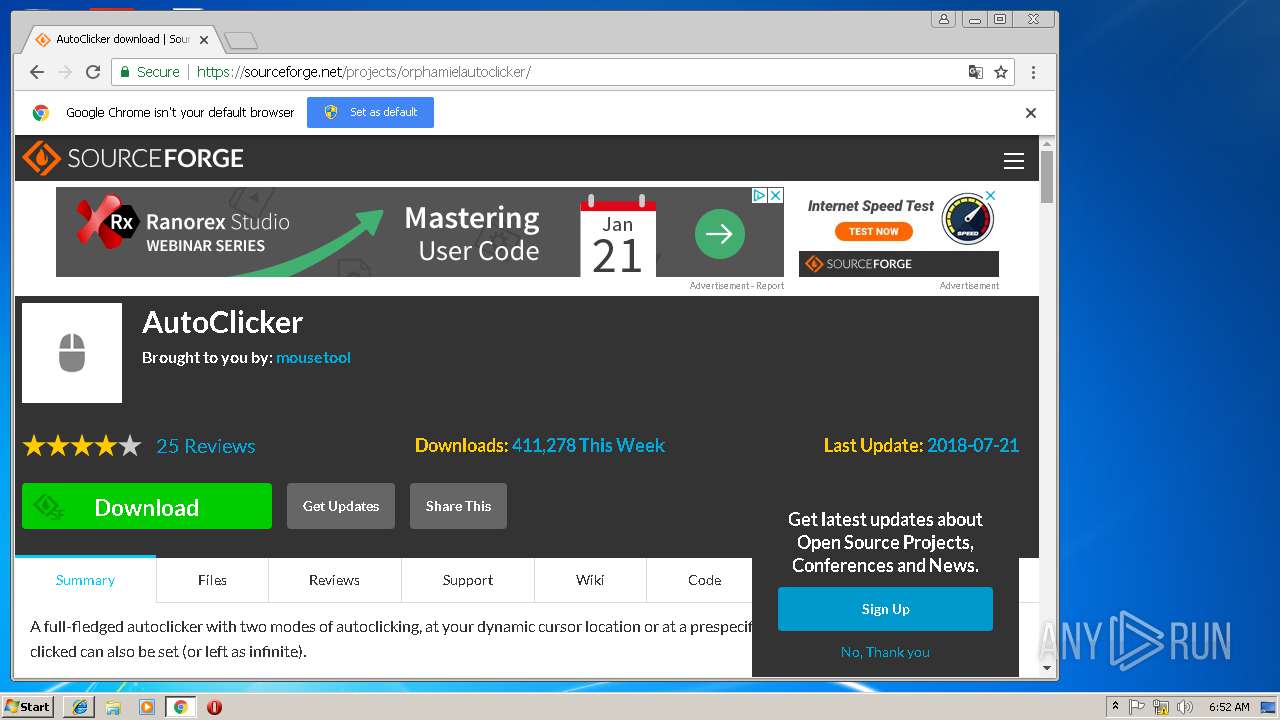The image size is (1280, 720).
Task: Open the Wiki tab
Action: tap(590, 580)
